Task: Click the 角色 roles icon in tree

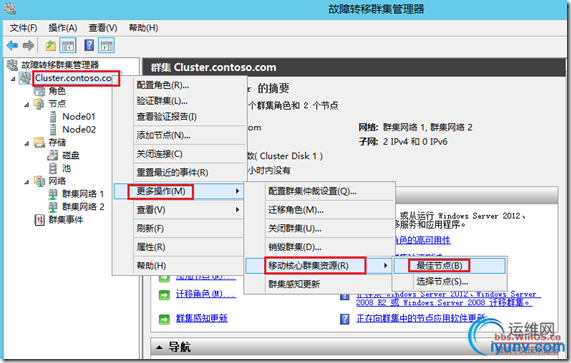Action: click(39, 91)
